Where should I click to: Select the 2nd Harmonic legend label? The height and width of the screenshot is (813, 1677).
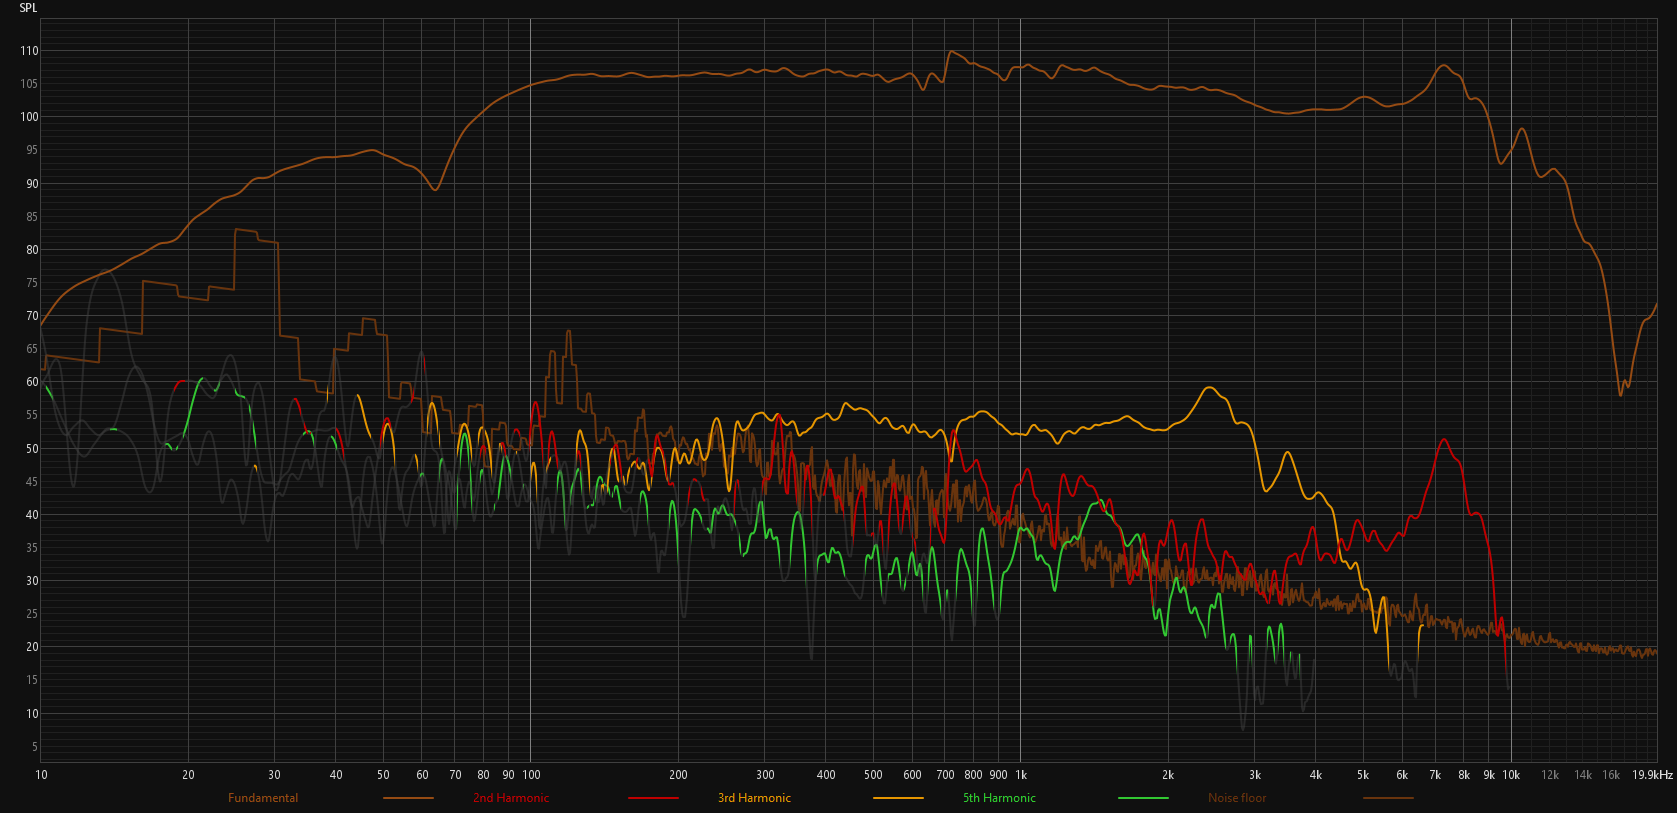tap(511, 798)
